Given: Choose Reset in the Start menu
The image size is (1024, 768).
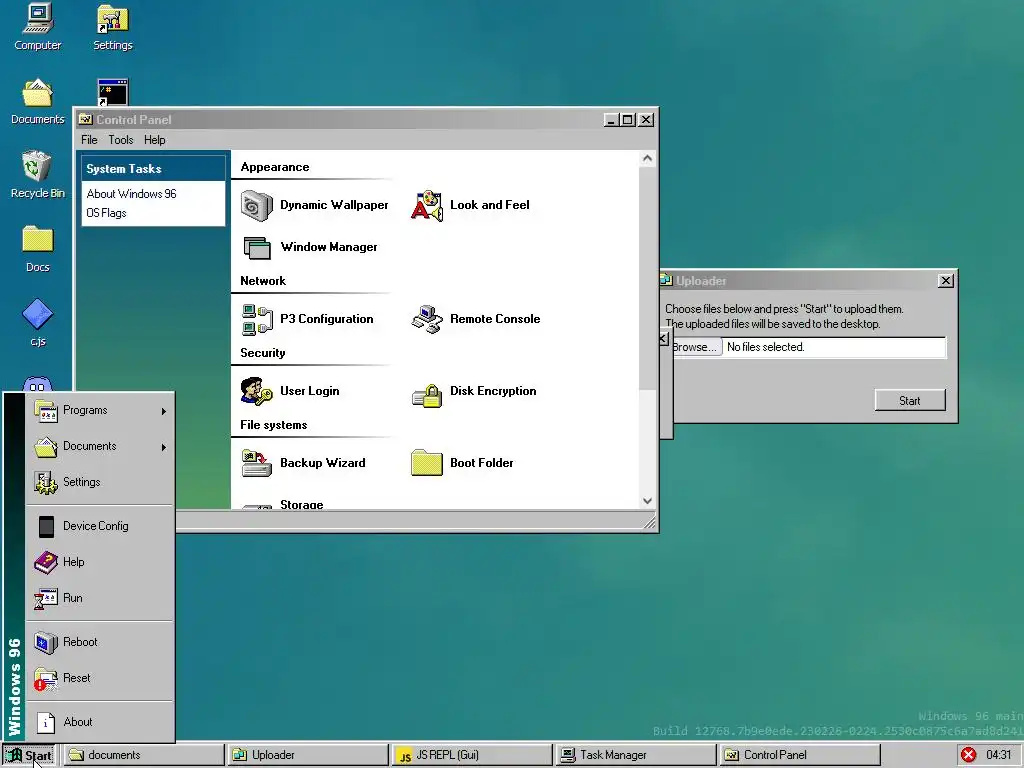Looking at the screenshot, I should tap(100, 678).
